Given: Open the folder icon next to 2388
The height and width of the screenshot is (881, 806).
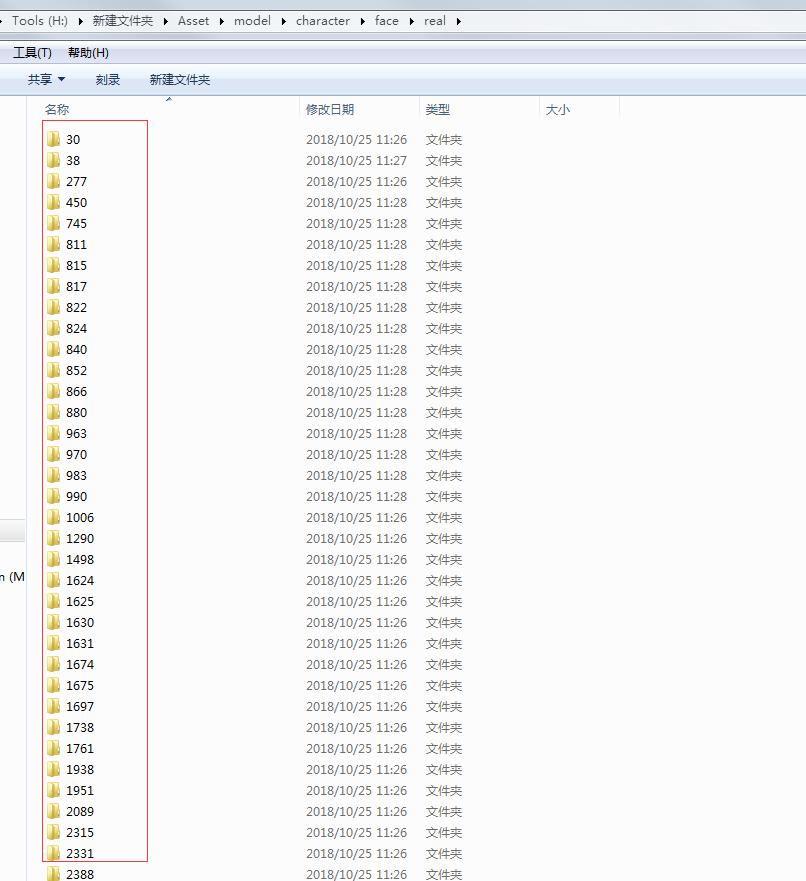Looking at the screenshot, I should coord(53,874).
